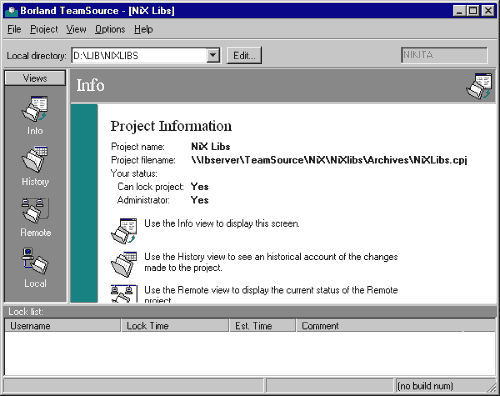This screenshot has height=396, width=500.
Task: Click the Remote view icon beside its description
Action: pos(124,294)
